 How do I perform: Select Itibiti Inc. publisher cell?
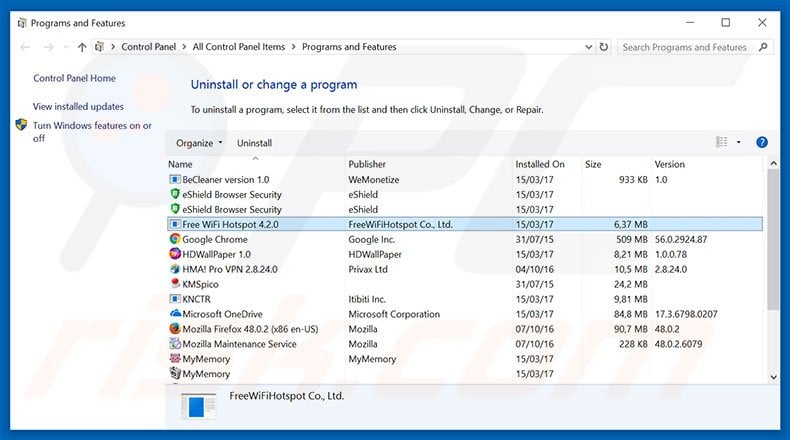click(x=367, y=299)
